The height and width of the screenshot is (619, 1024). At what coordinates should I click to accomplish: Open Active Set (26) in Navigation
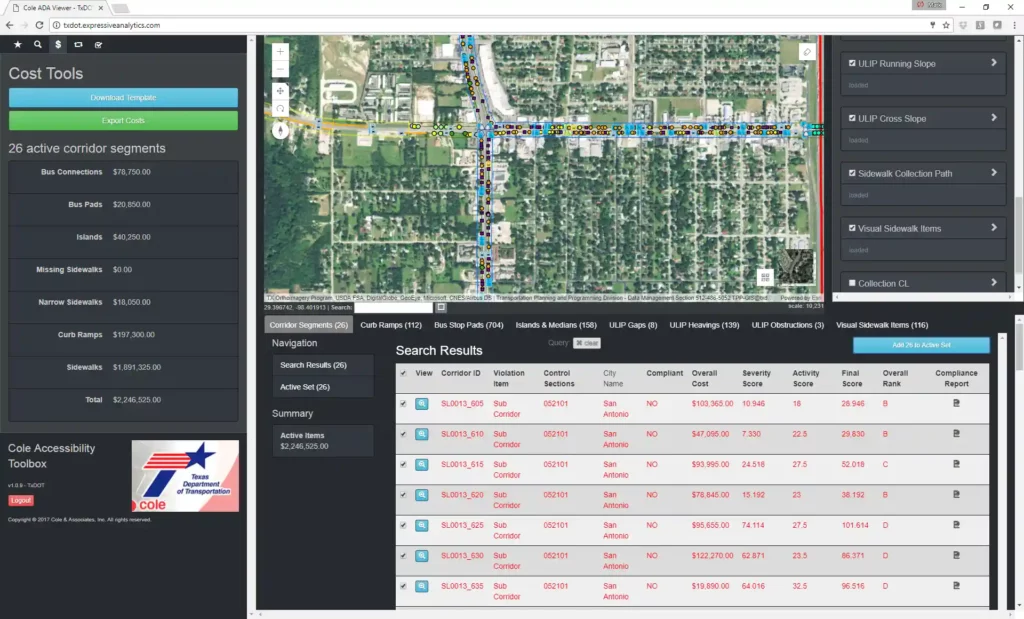323,387
